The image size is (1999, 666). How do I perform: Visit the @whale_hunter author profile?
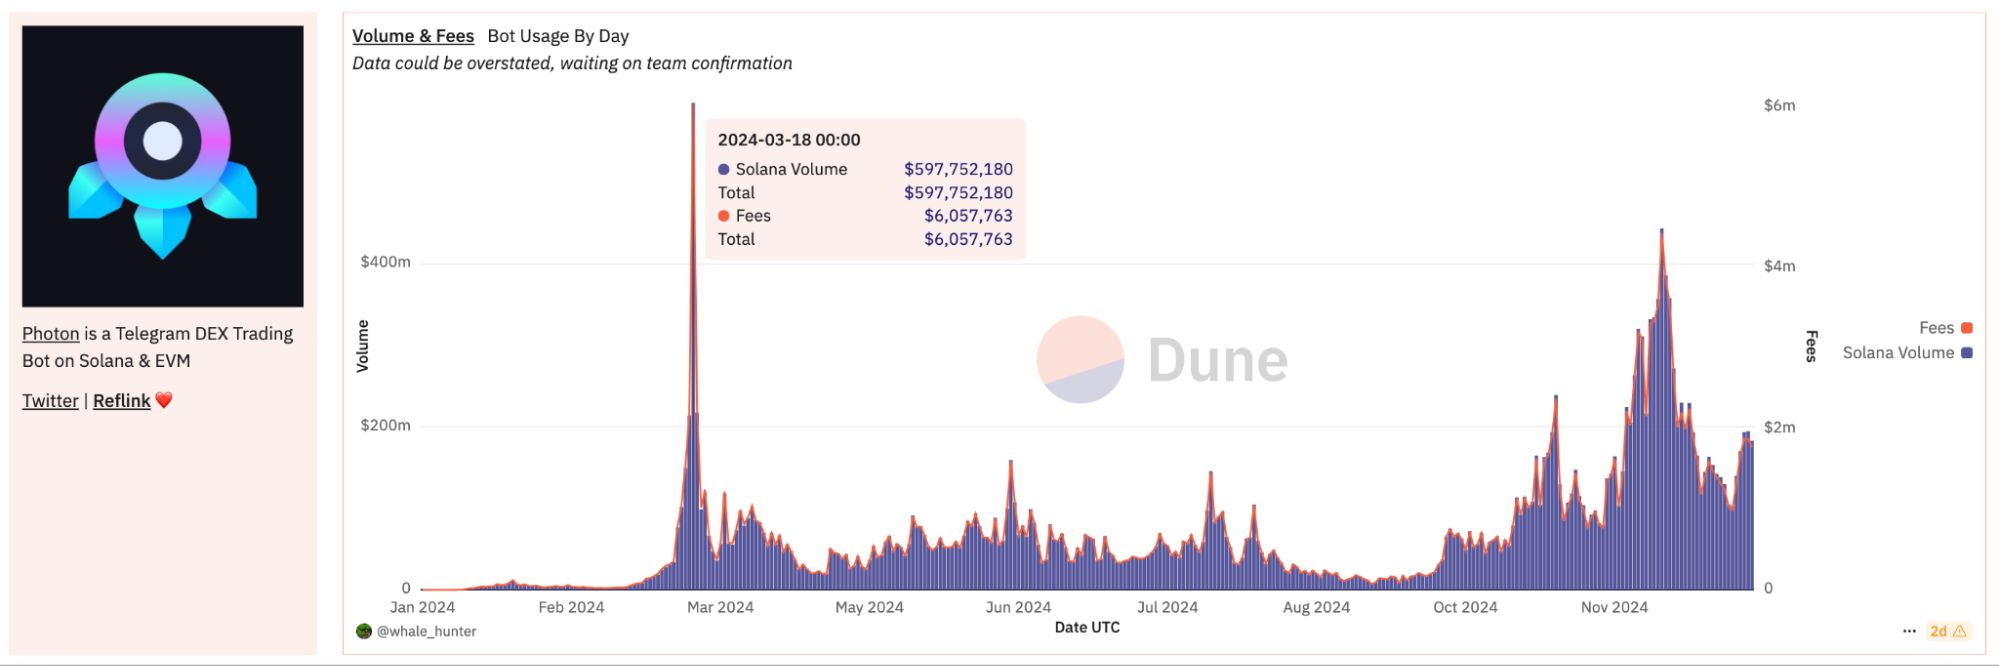point(426,631)
